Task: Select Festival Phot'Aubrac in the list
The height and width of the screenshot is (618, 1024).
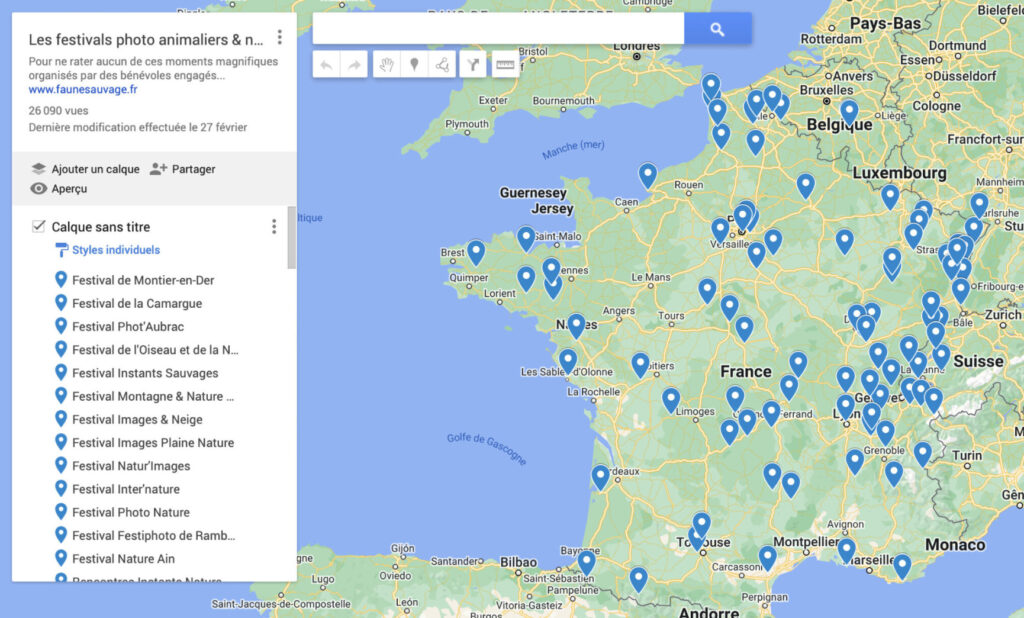Action: point(127,327)
